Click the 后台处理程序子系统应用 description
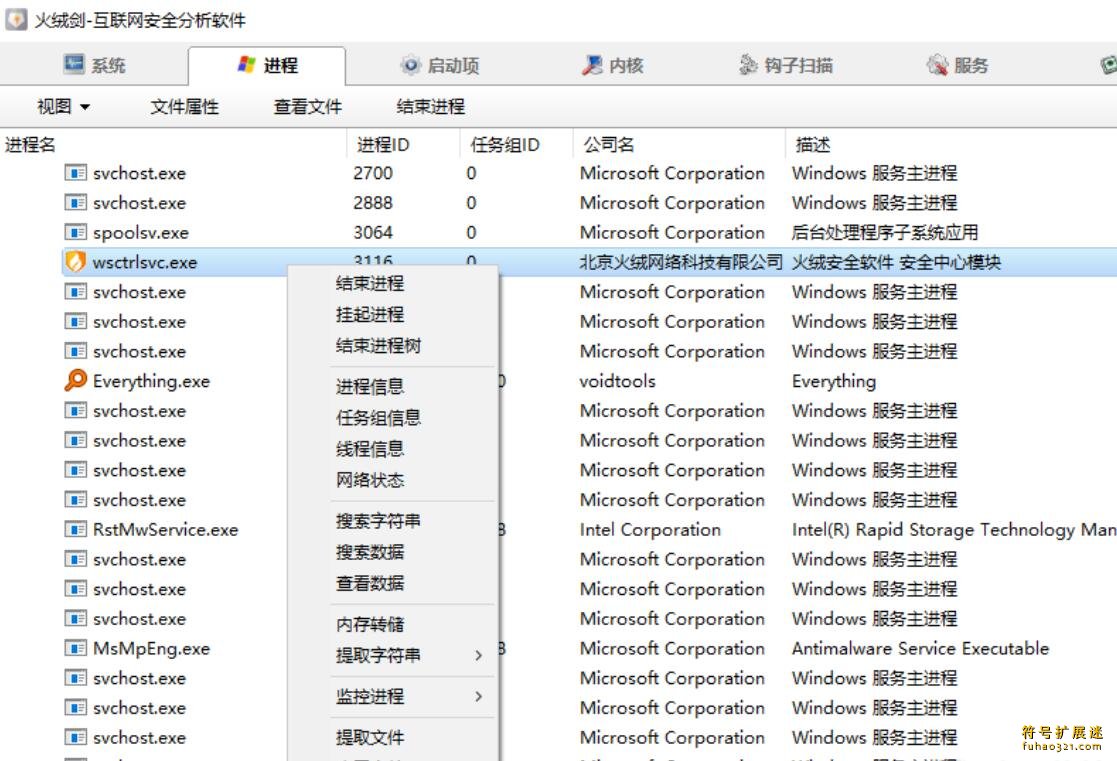 (885, 233)
